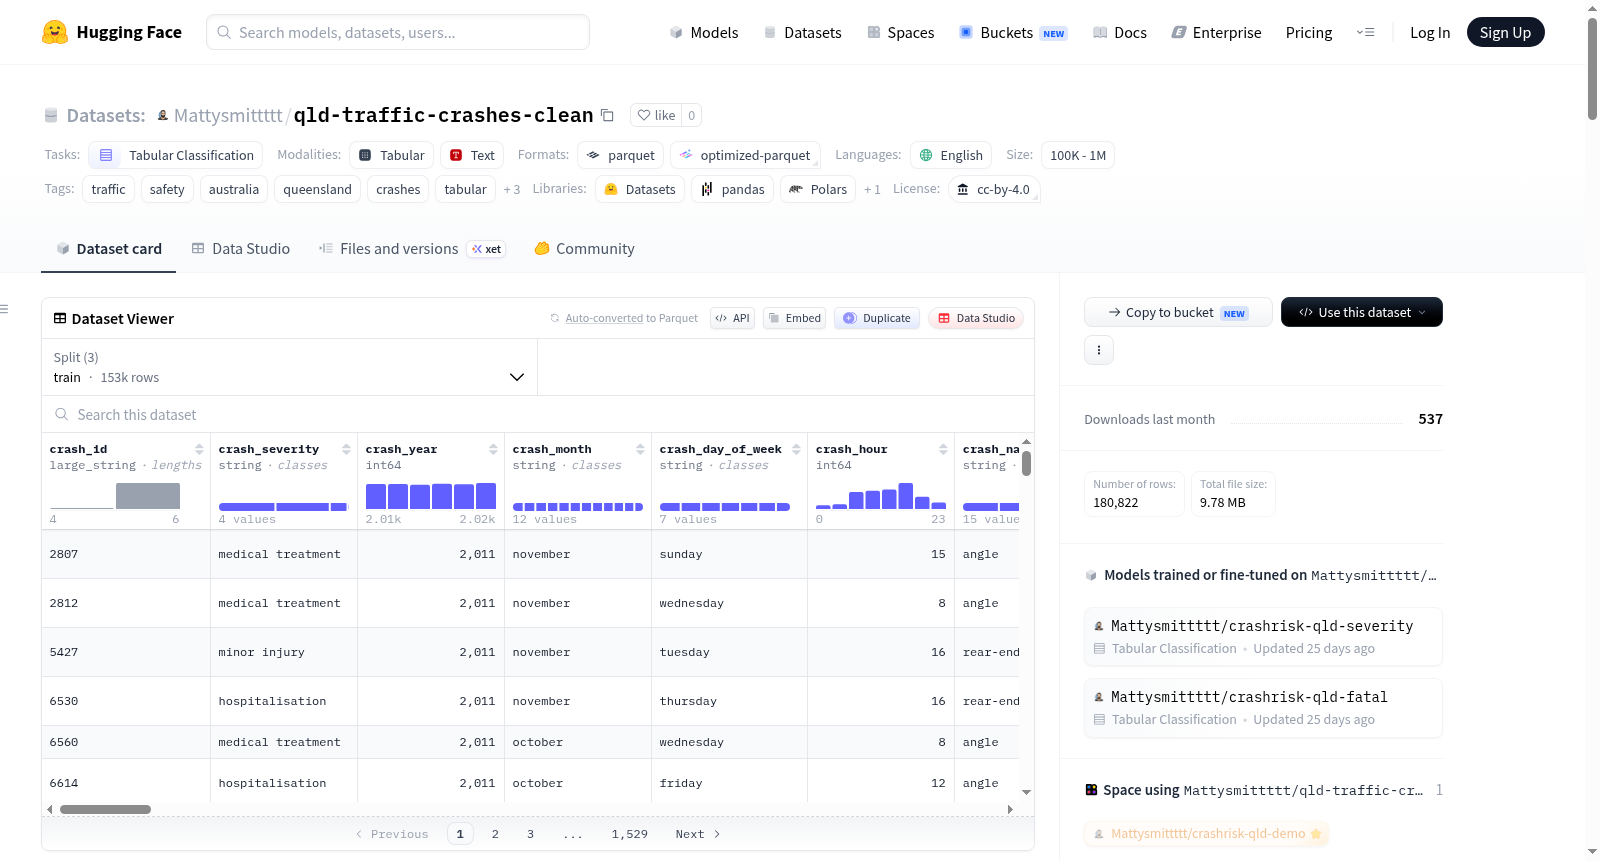Viewport: 1600px width, 861px height.
Task: Switch to the Data Studio tab
Action: click(240, 249)
